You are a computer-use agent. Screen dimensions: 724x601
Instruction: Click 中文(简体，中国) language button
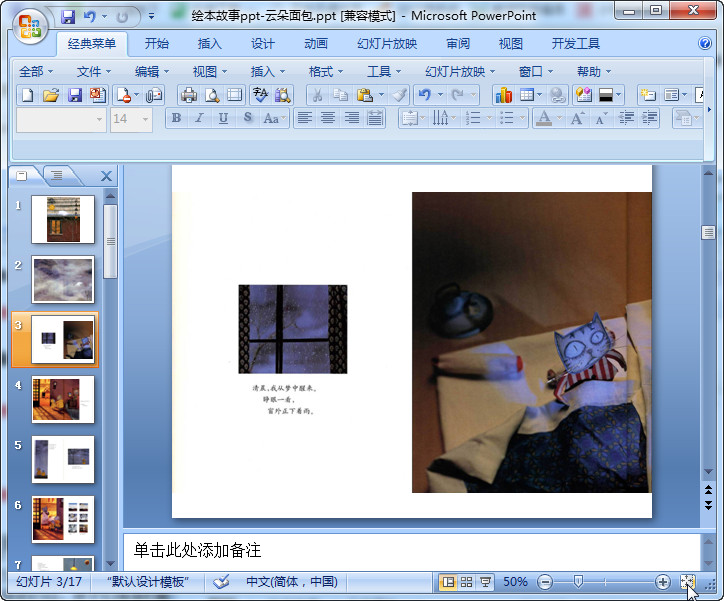pyautogui.click(x=292, y=582)
